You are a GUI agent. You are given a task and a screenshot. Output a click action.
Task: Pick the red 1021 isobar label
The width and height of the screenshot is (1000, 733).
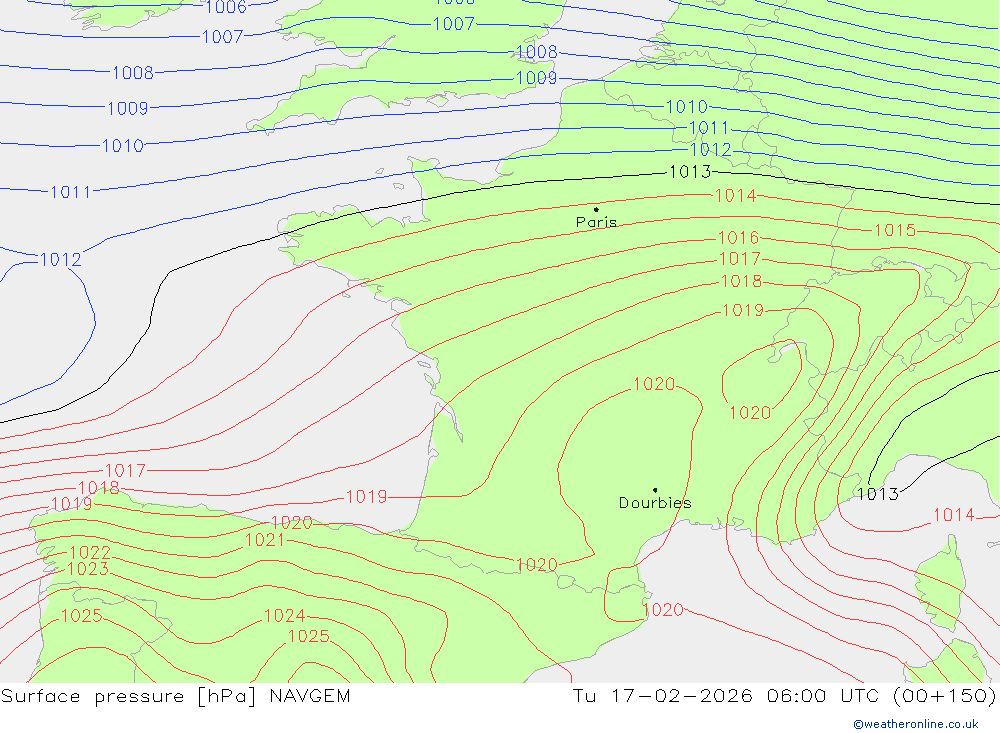(x=265, y=540)
